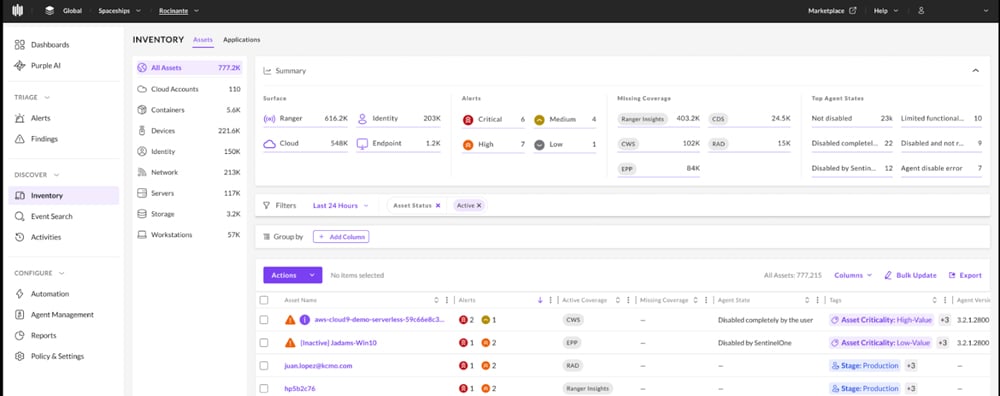Click the Asset Criticality: High-Value tag
Viewport: 1000px width, 396px height.
click(x=881, y=319)
